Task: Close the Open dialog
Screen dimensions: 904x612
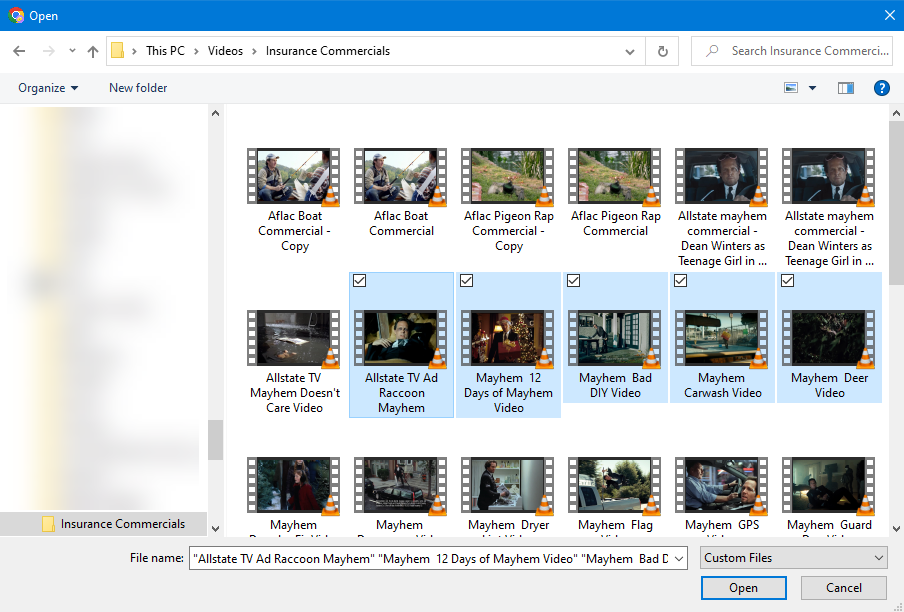Action: (x=890, y=16)
